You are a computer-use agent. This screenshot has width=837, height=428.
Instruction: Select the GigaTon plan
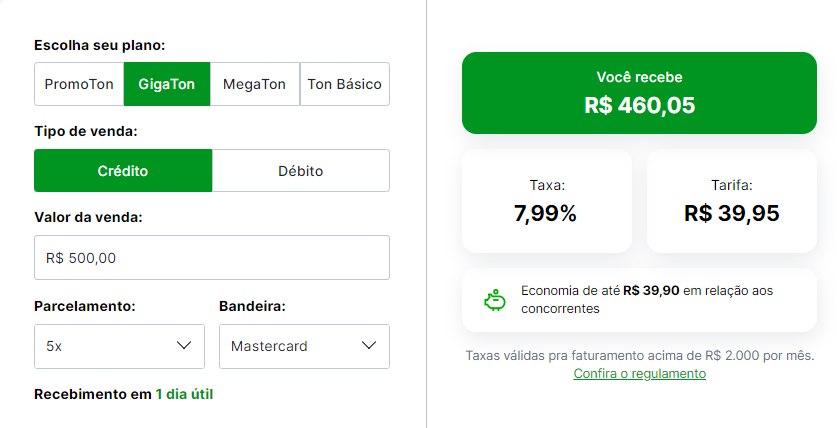[167, 84]
